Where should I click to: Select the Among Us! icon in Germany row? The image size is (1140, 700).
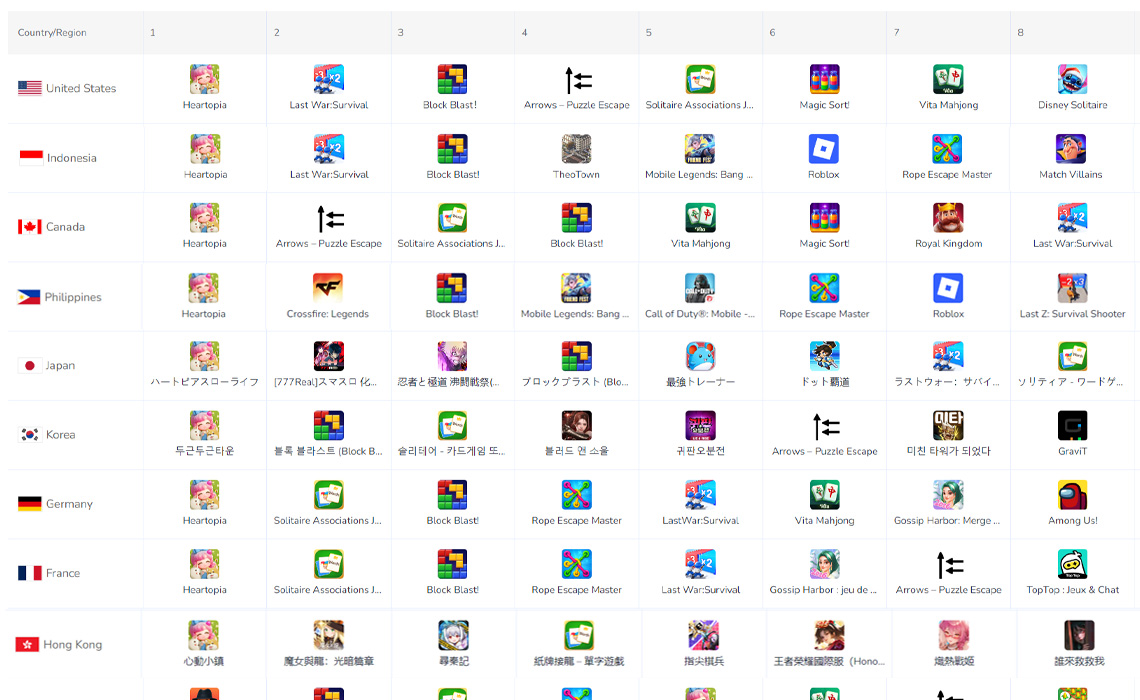[1072, 495]
